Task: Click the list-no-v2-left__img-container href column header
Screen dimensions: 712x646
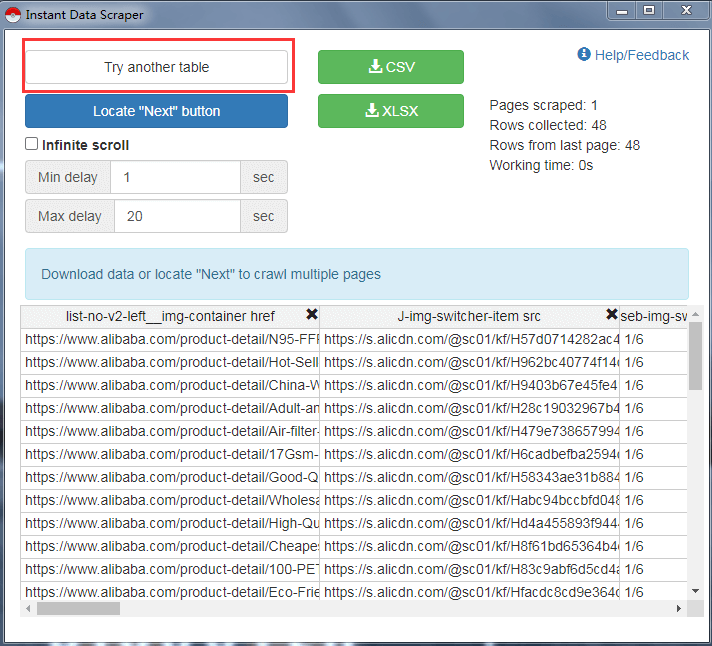Action: [170, 316]
